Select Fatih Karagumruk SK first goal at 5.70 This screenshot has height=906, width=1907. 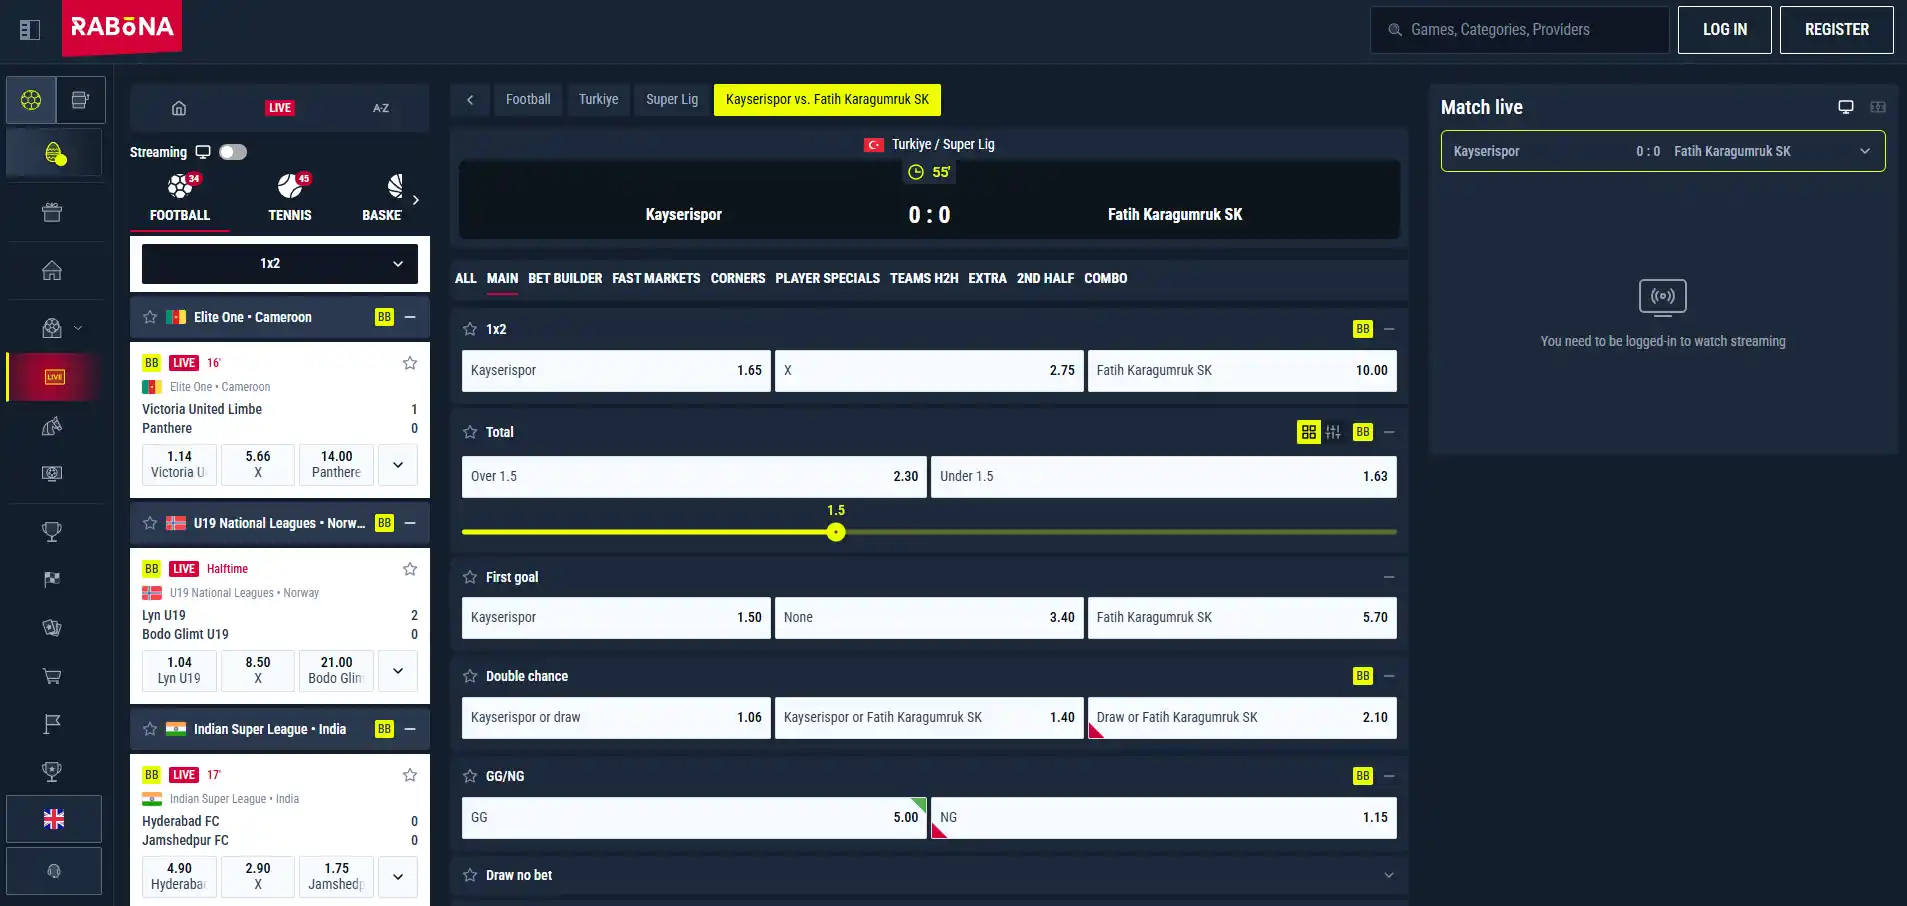[1242, 618]
